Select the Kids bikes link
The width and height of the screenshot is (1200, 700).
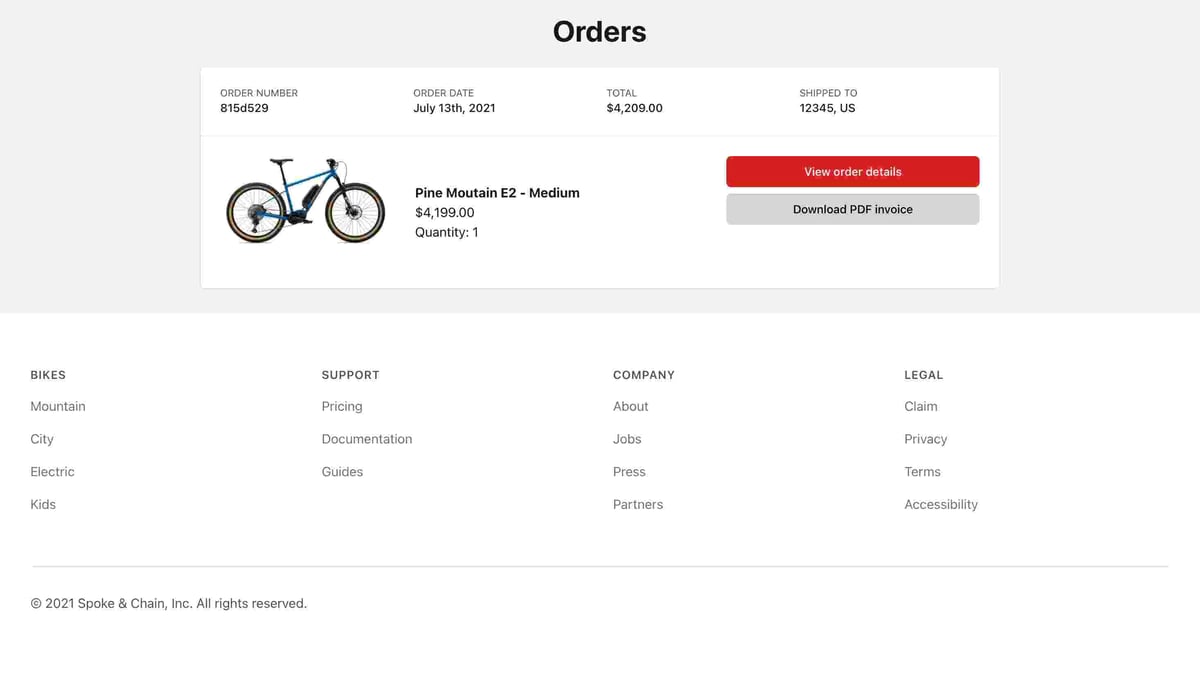tap(43, 505)
